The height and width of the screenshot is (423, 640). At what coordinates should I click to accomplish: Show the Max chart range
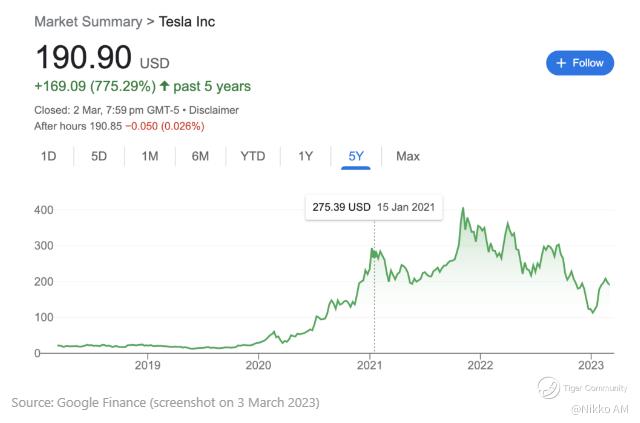click(408, 156)
